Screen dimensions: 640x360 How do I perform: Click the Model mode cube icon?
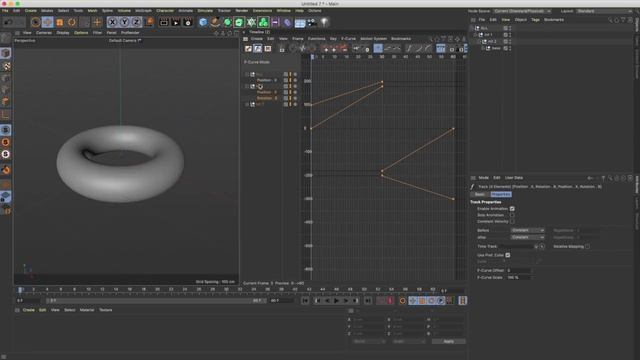[6, 53]
